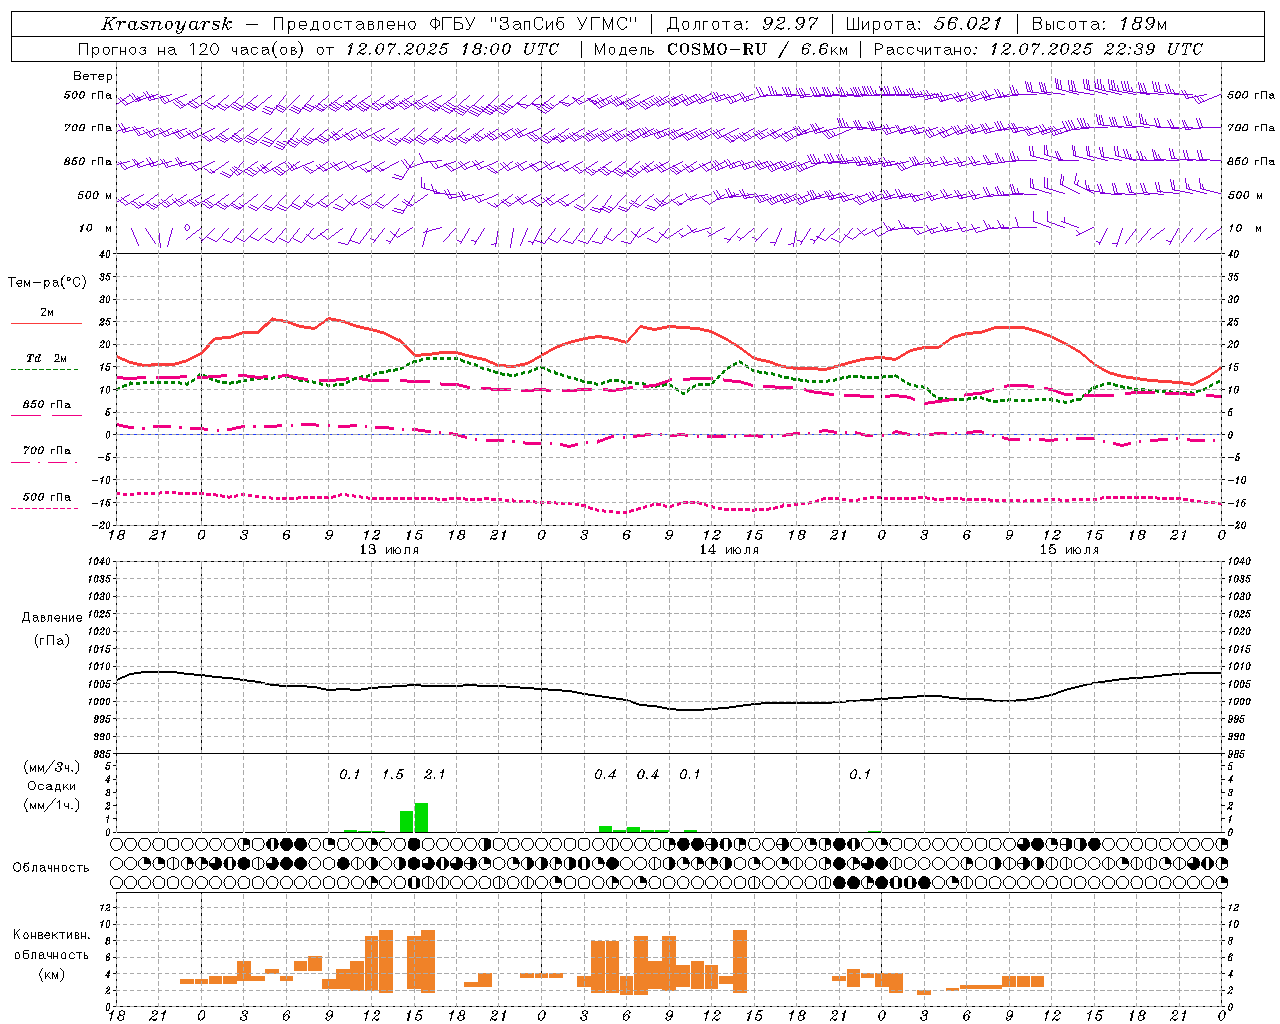This screenshot has height=1024, width=1280.
Task: Select the "2.1" precipitation amount value
Action: point(435,775)
